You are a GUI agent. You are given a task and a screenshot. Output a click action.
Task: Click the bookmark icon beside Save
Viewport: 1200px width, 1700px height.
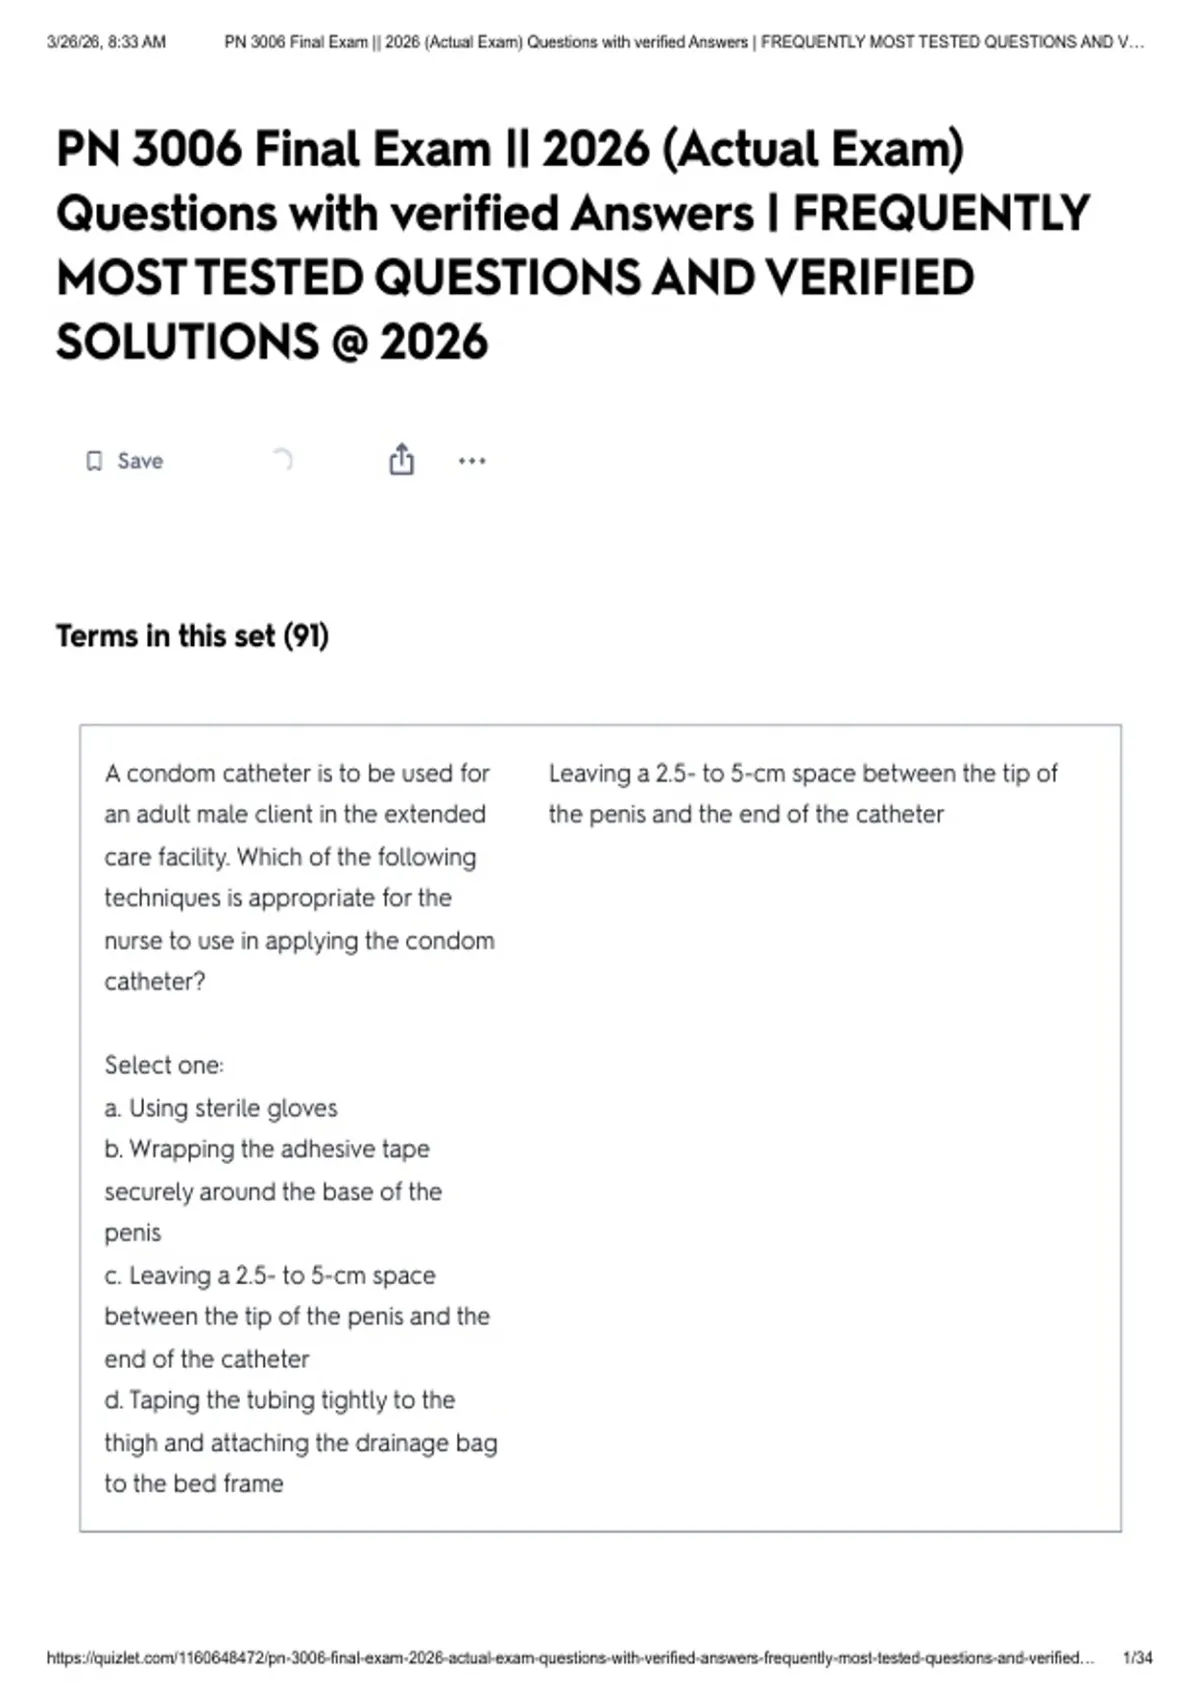[94, 461]
